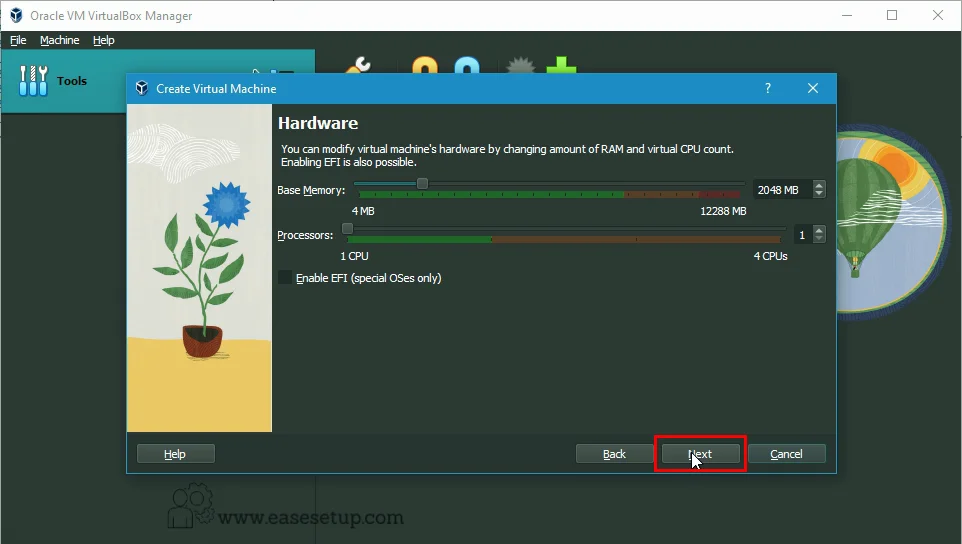Viewport: 962px width, 544px height.
Task: Enable EFI (special OSes only) checkbox
Action: [285, 278]
